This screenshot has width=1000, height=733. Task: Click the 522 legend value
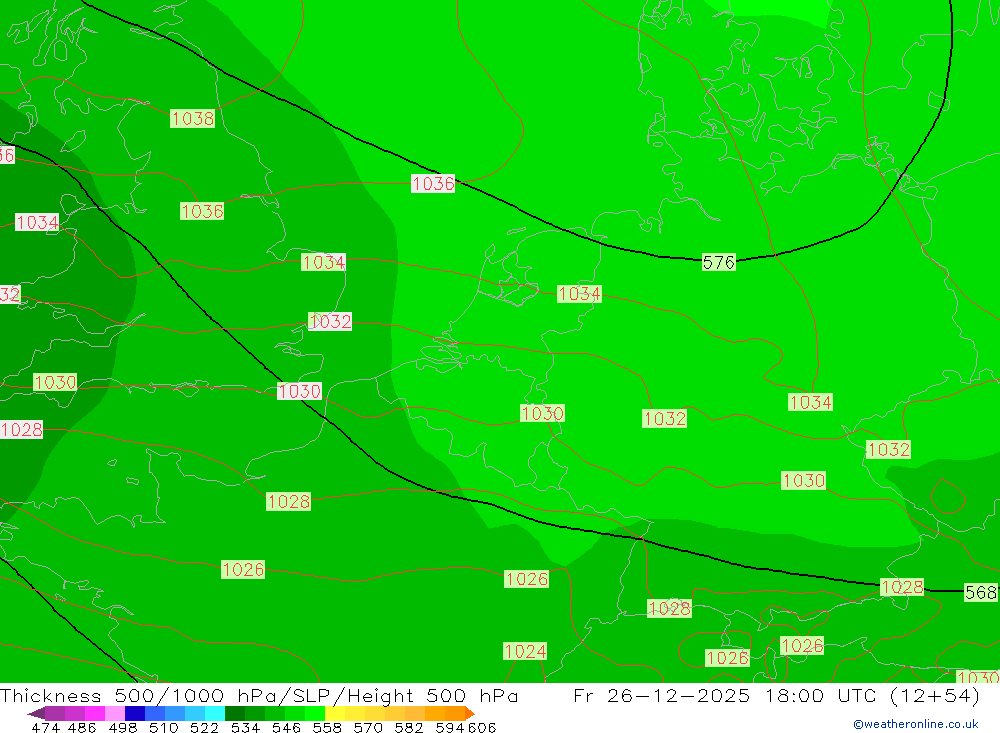point(204,727)
